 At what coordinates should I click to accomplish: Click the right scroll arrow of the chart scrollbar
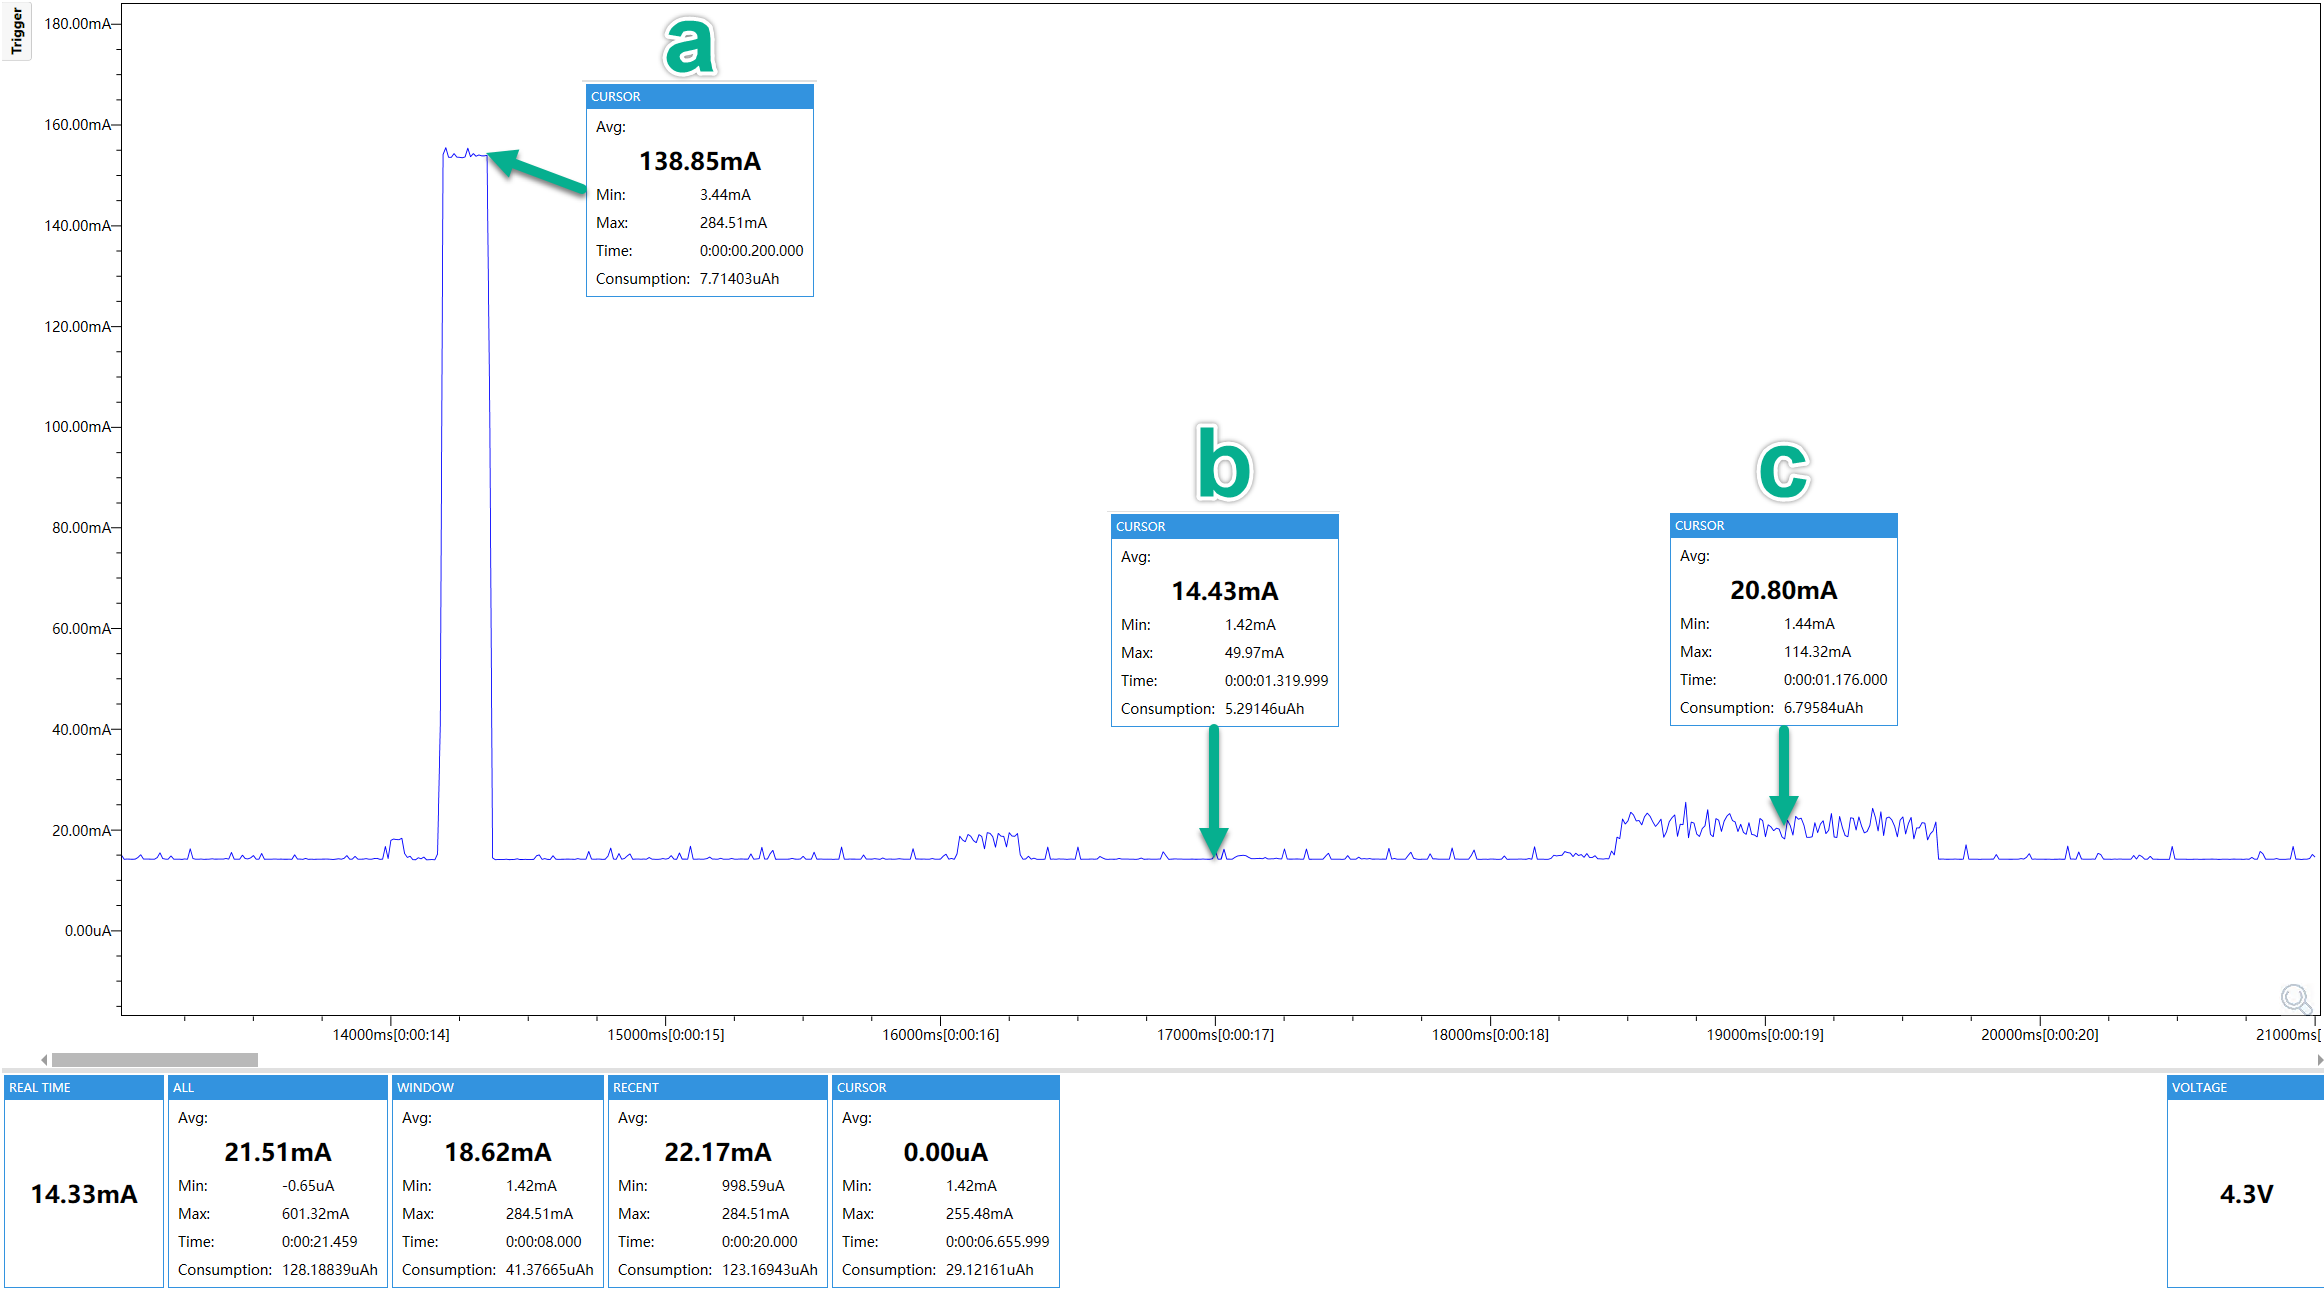pos(2318,1059)
